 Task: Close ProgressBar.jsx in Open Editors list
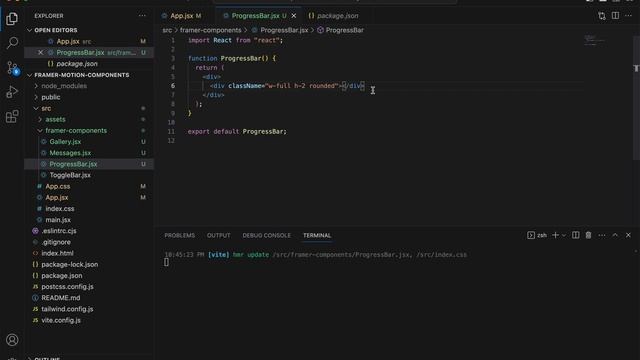pos(40,53)
